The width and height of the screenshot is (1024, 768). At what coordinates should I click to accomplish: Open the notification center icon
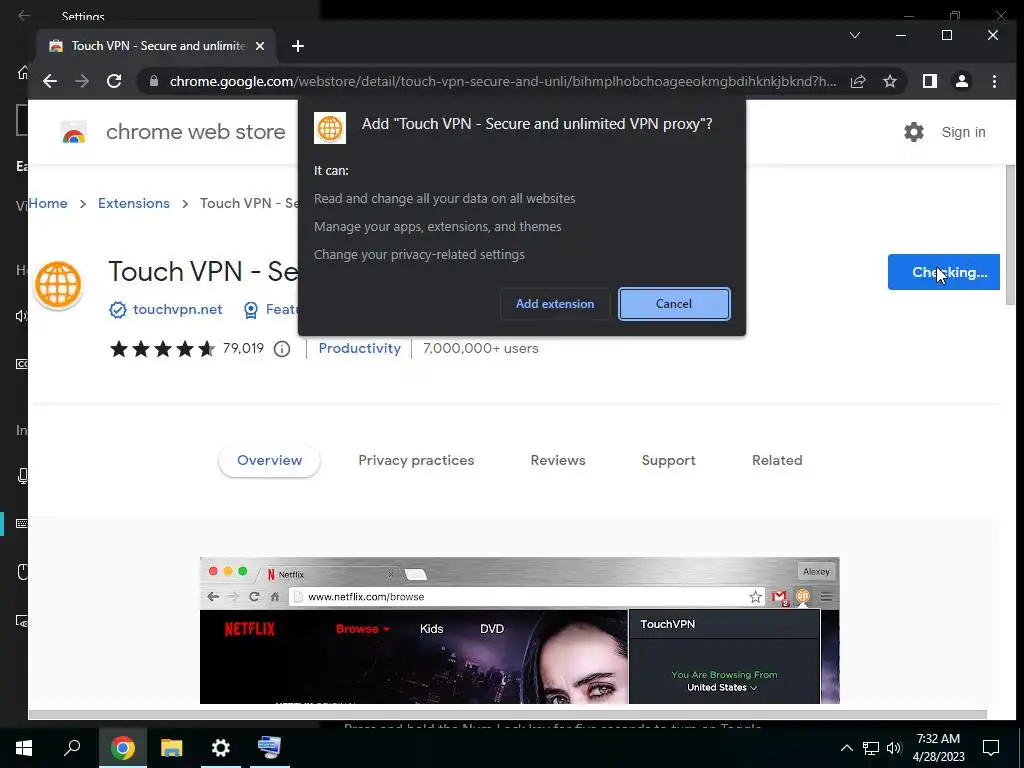pos(991,748)
